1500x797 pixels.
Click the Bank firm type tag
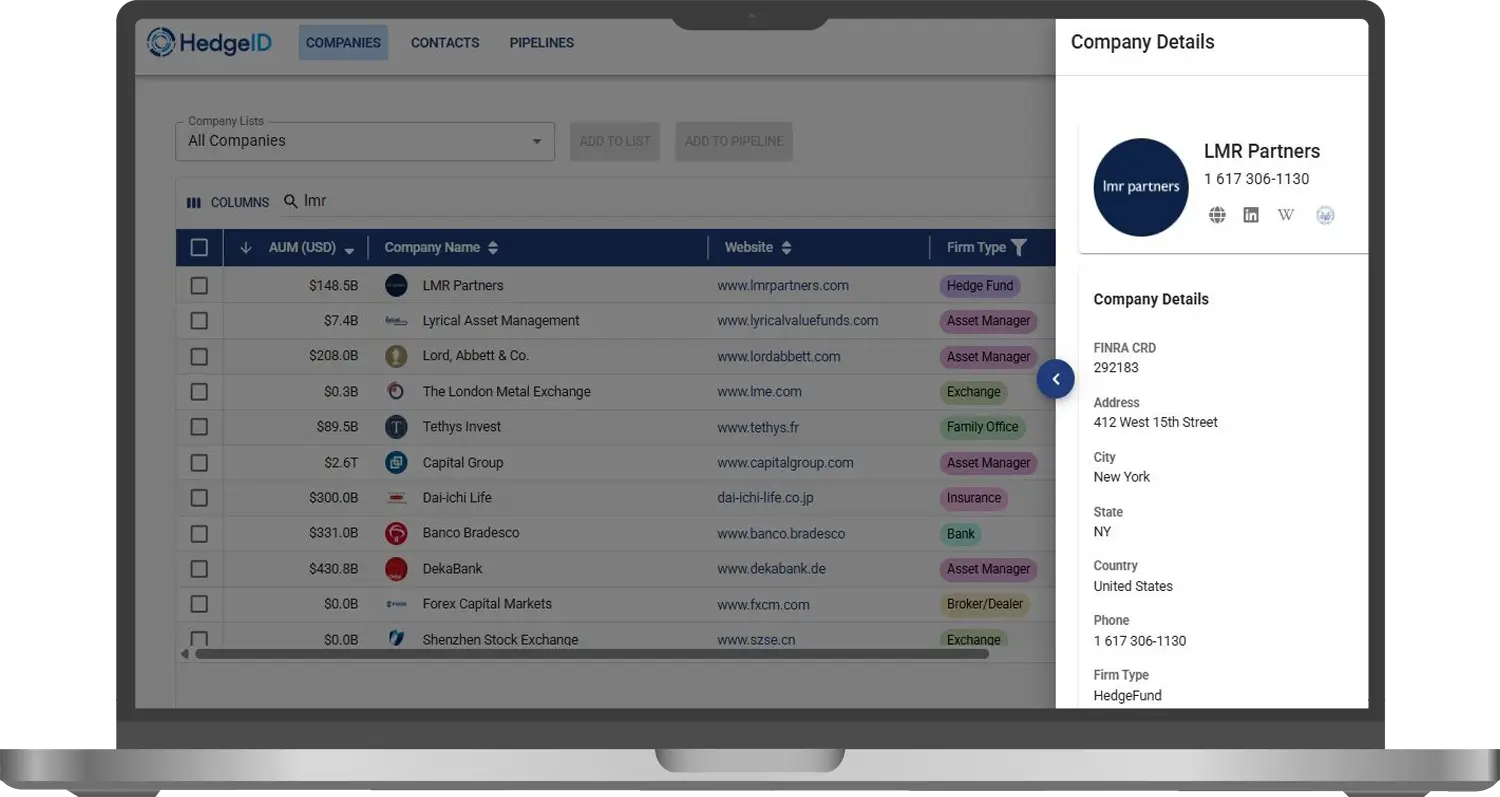pyautogui.click(x=961, y=534)
